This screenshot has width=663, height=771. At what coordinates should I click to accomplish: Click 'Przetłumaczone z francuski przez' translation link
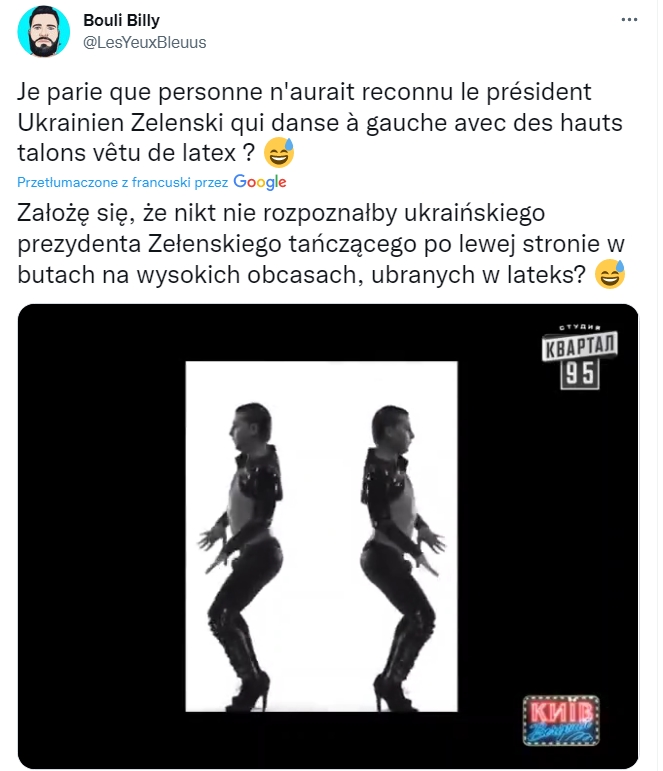pos(122,182)
